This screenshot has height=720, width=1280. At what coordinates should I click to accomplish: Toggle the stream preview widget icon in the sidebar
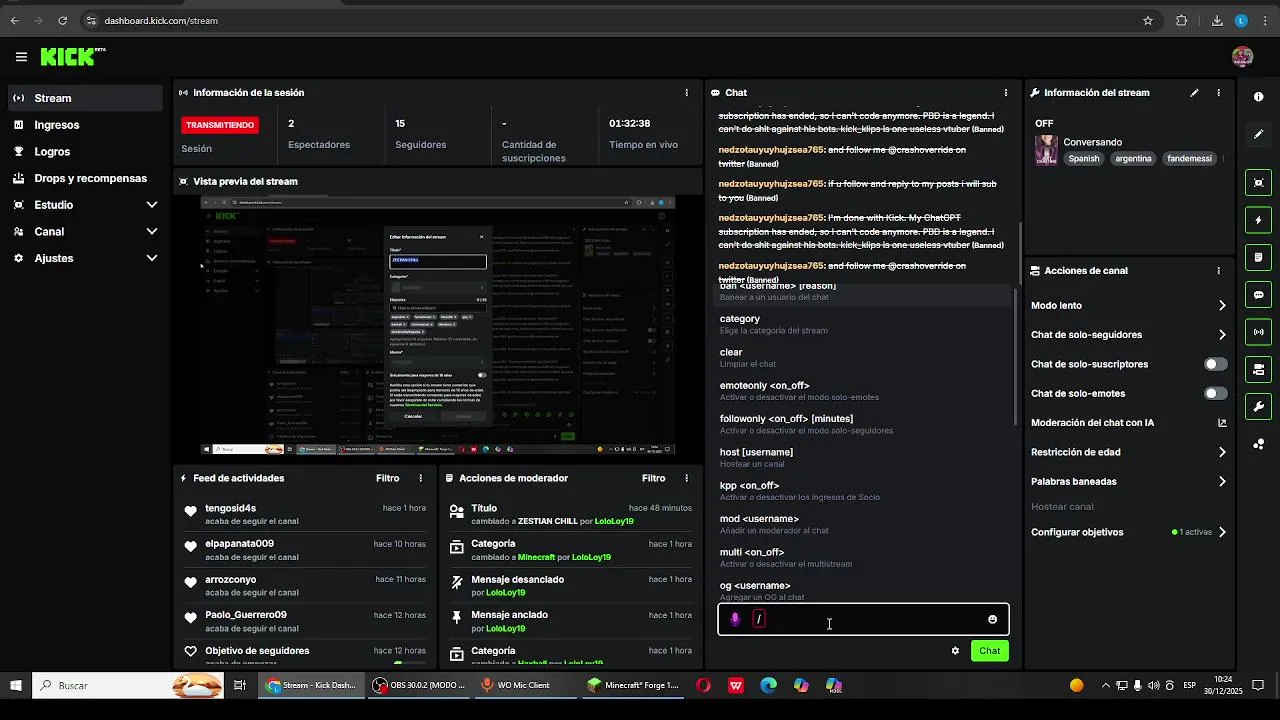1258,182
